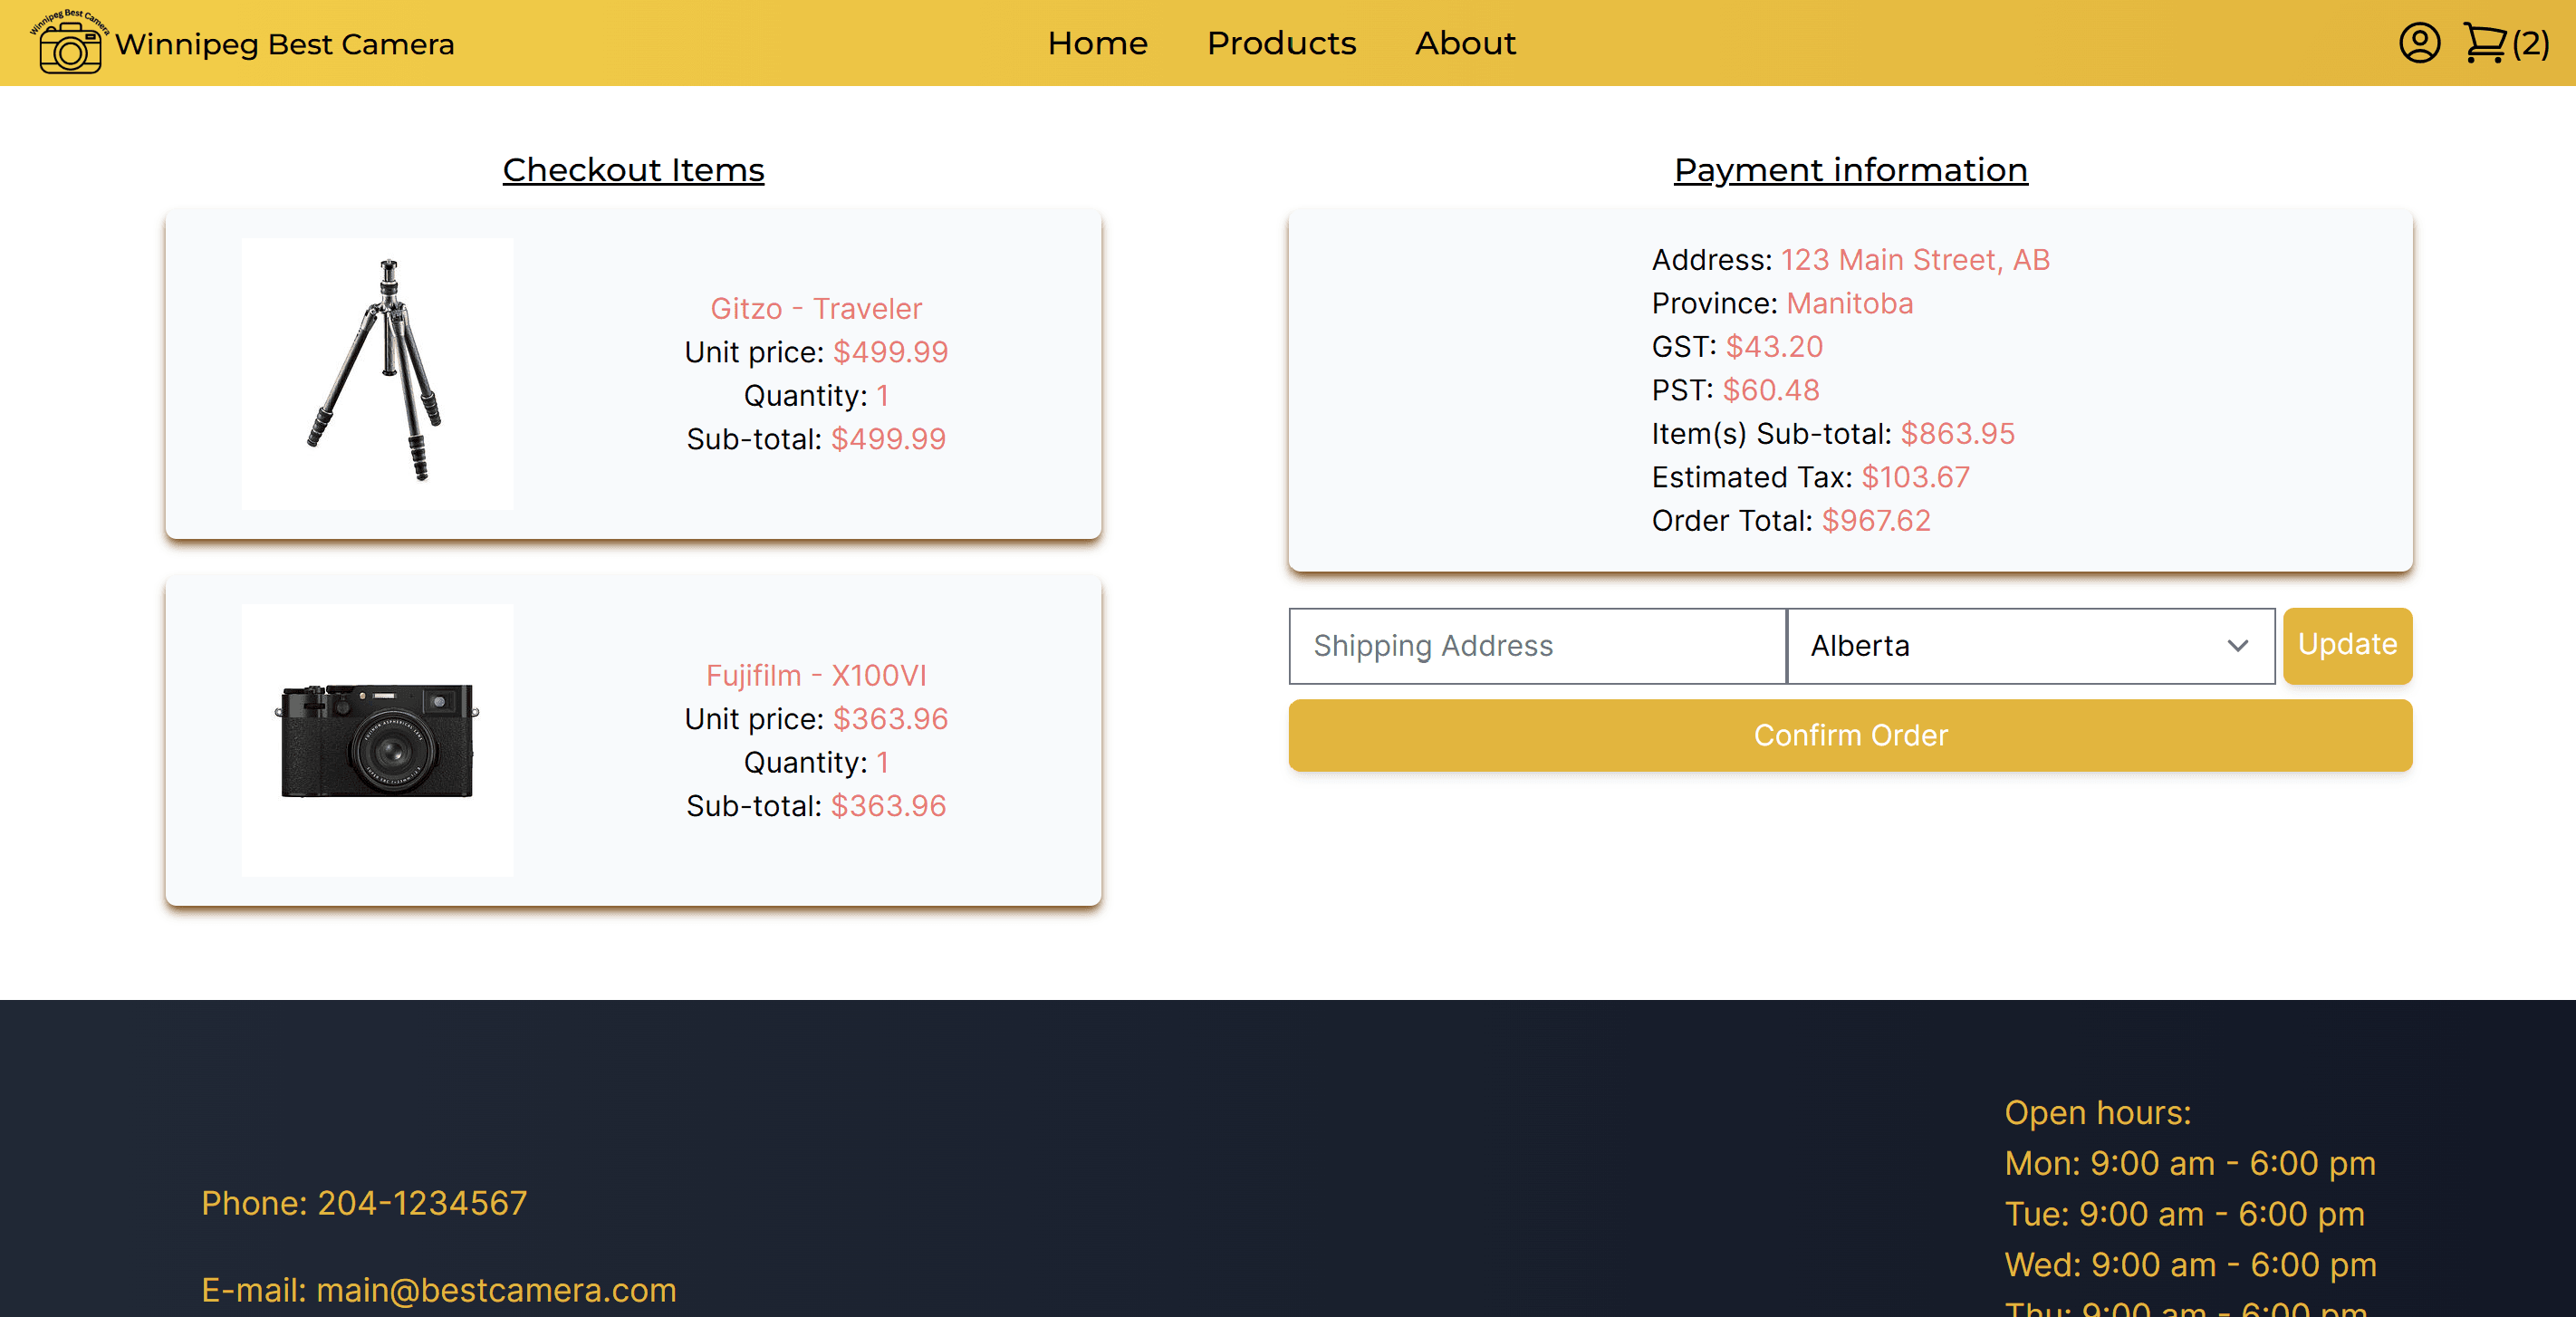
Task: Go to the Home menu item
Action: tap(1097, 43)
